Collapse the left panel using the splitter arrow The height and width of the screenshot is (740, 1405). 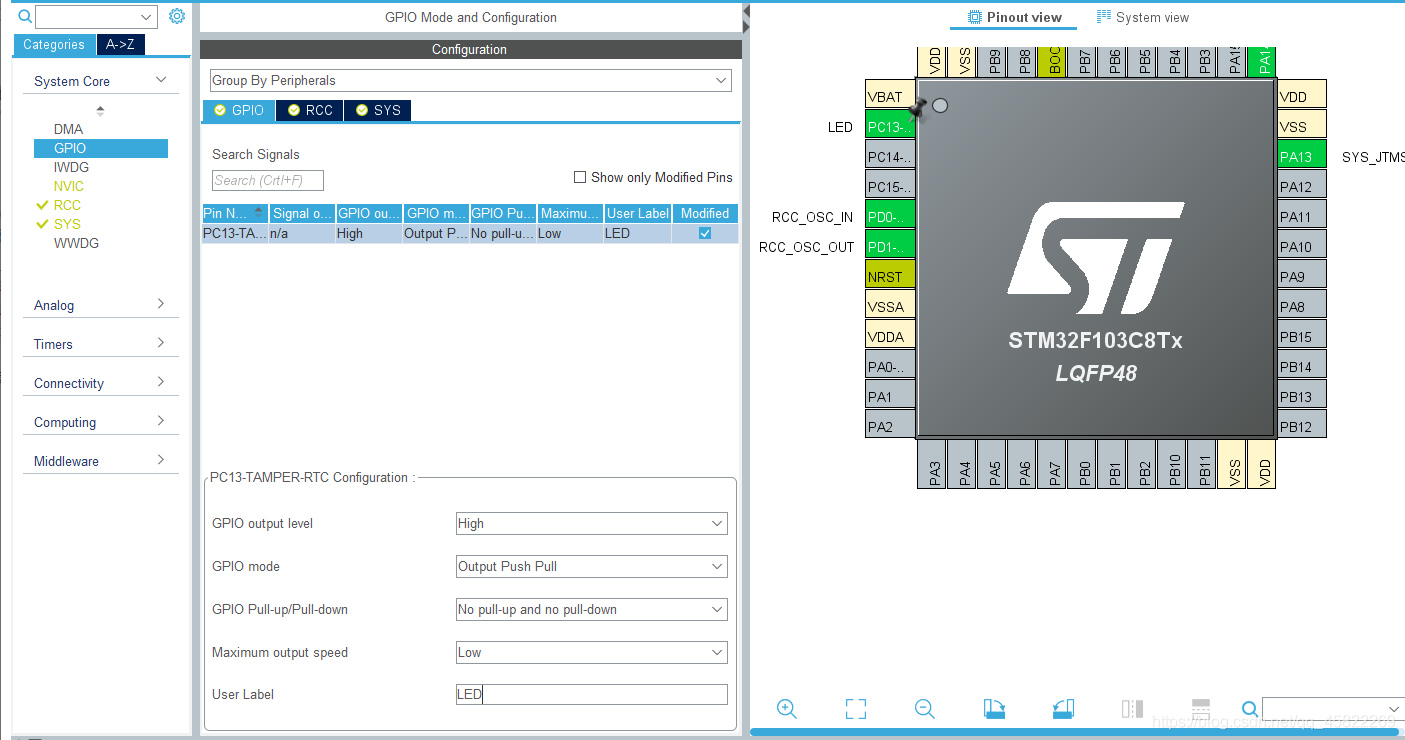click(x=746, y=12)
